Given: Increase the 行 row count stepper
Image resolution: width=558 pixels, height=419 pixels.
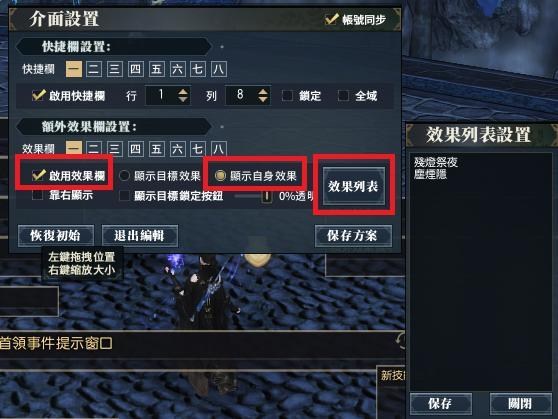Looking at the screenshot, I should [x=183, y=91].
